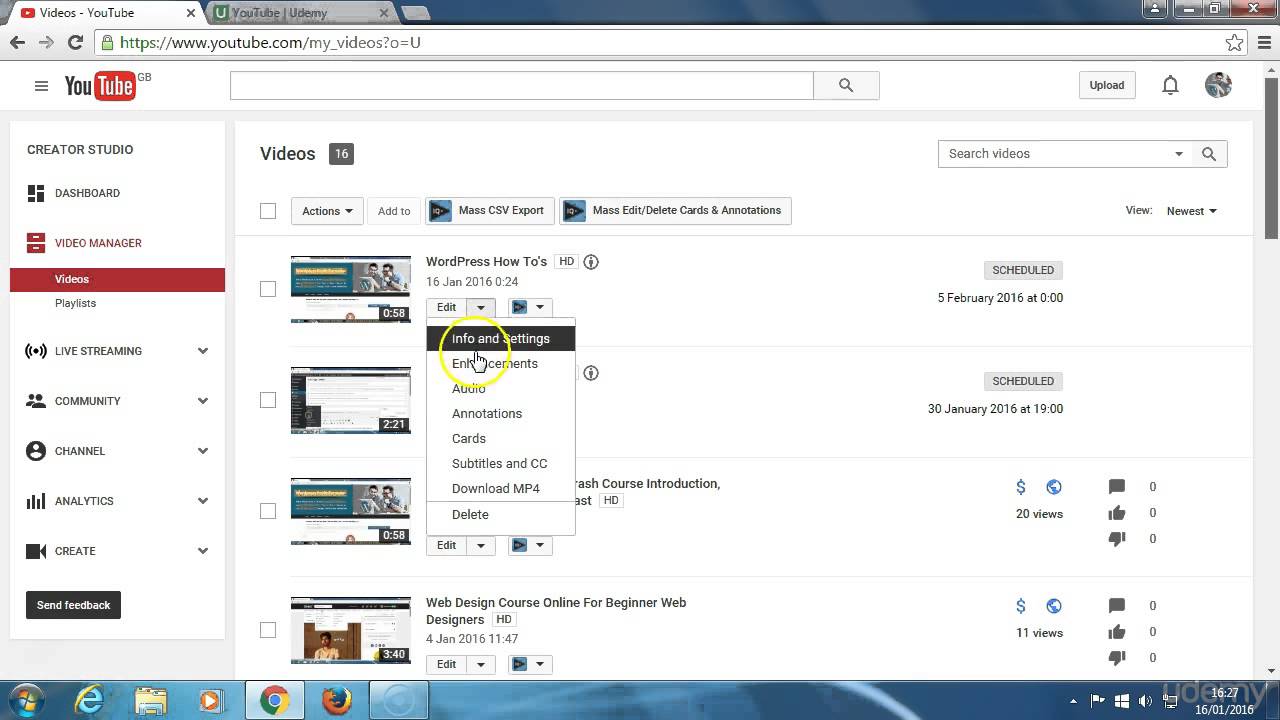Click the monetization dollar icon for 20 views video

click(1021, 487)
